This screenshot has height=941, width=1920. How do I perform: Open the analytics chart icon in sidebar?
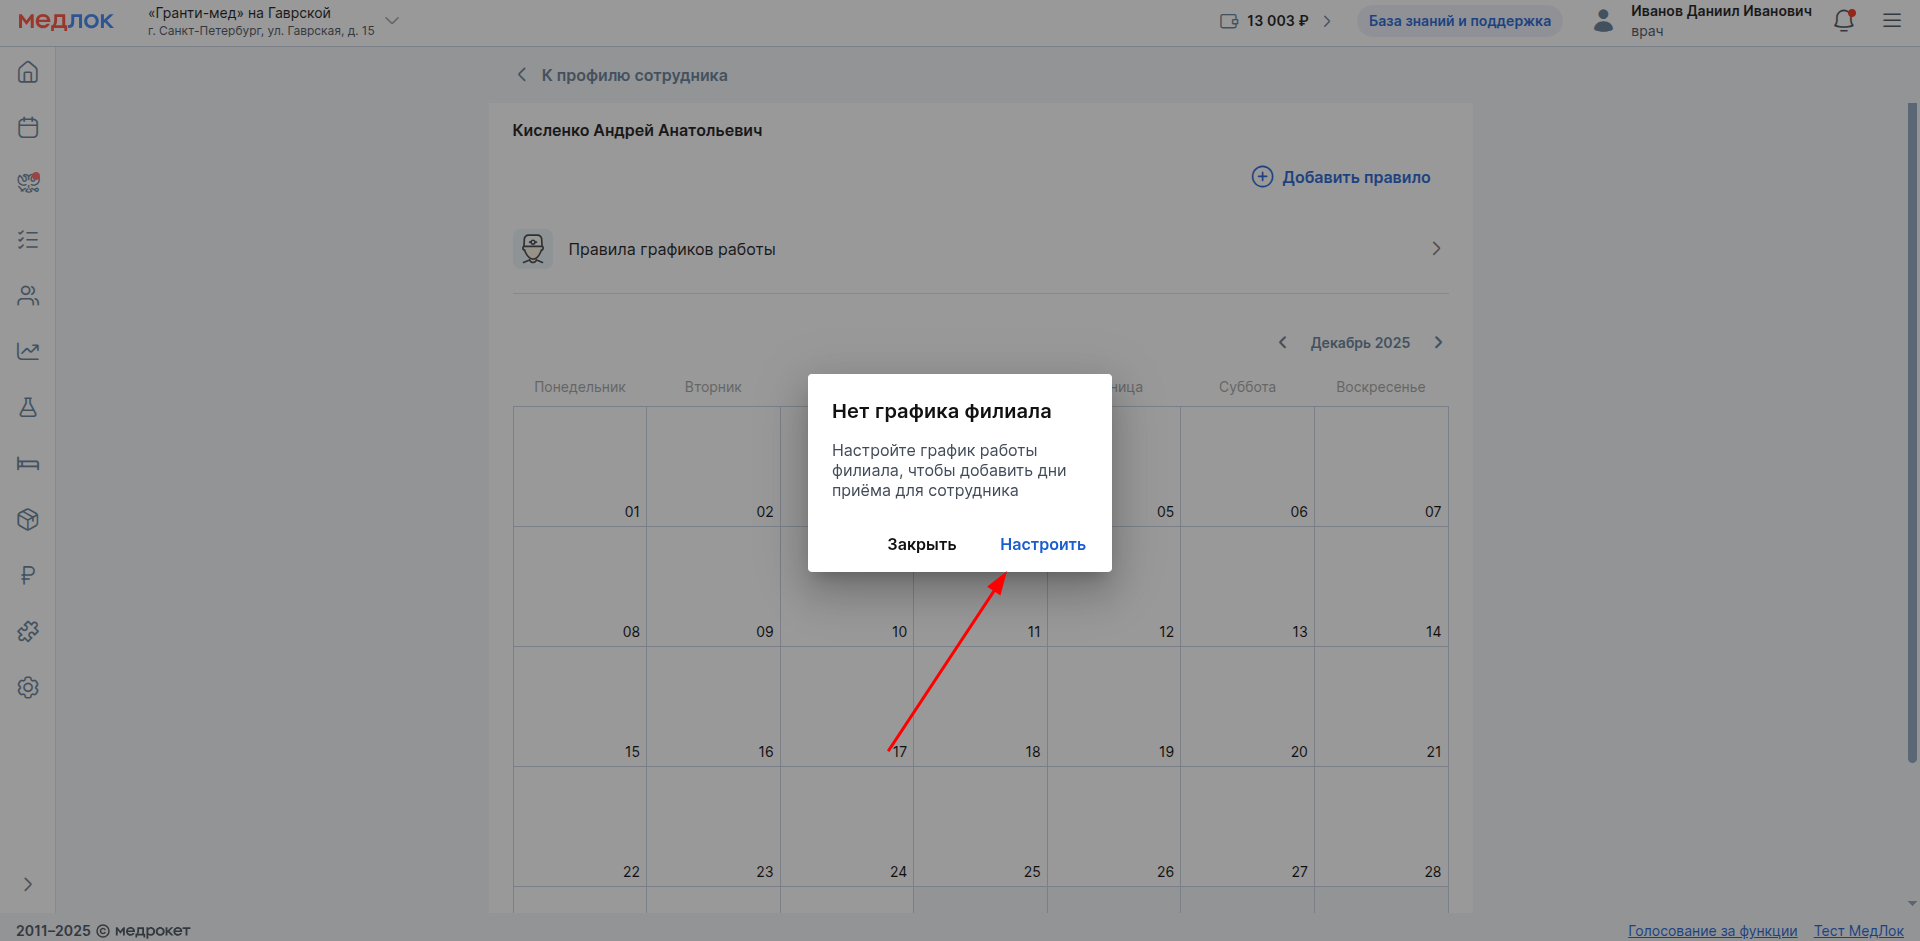coord(28,352)
